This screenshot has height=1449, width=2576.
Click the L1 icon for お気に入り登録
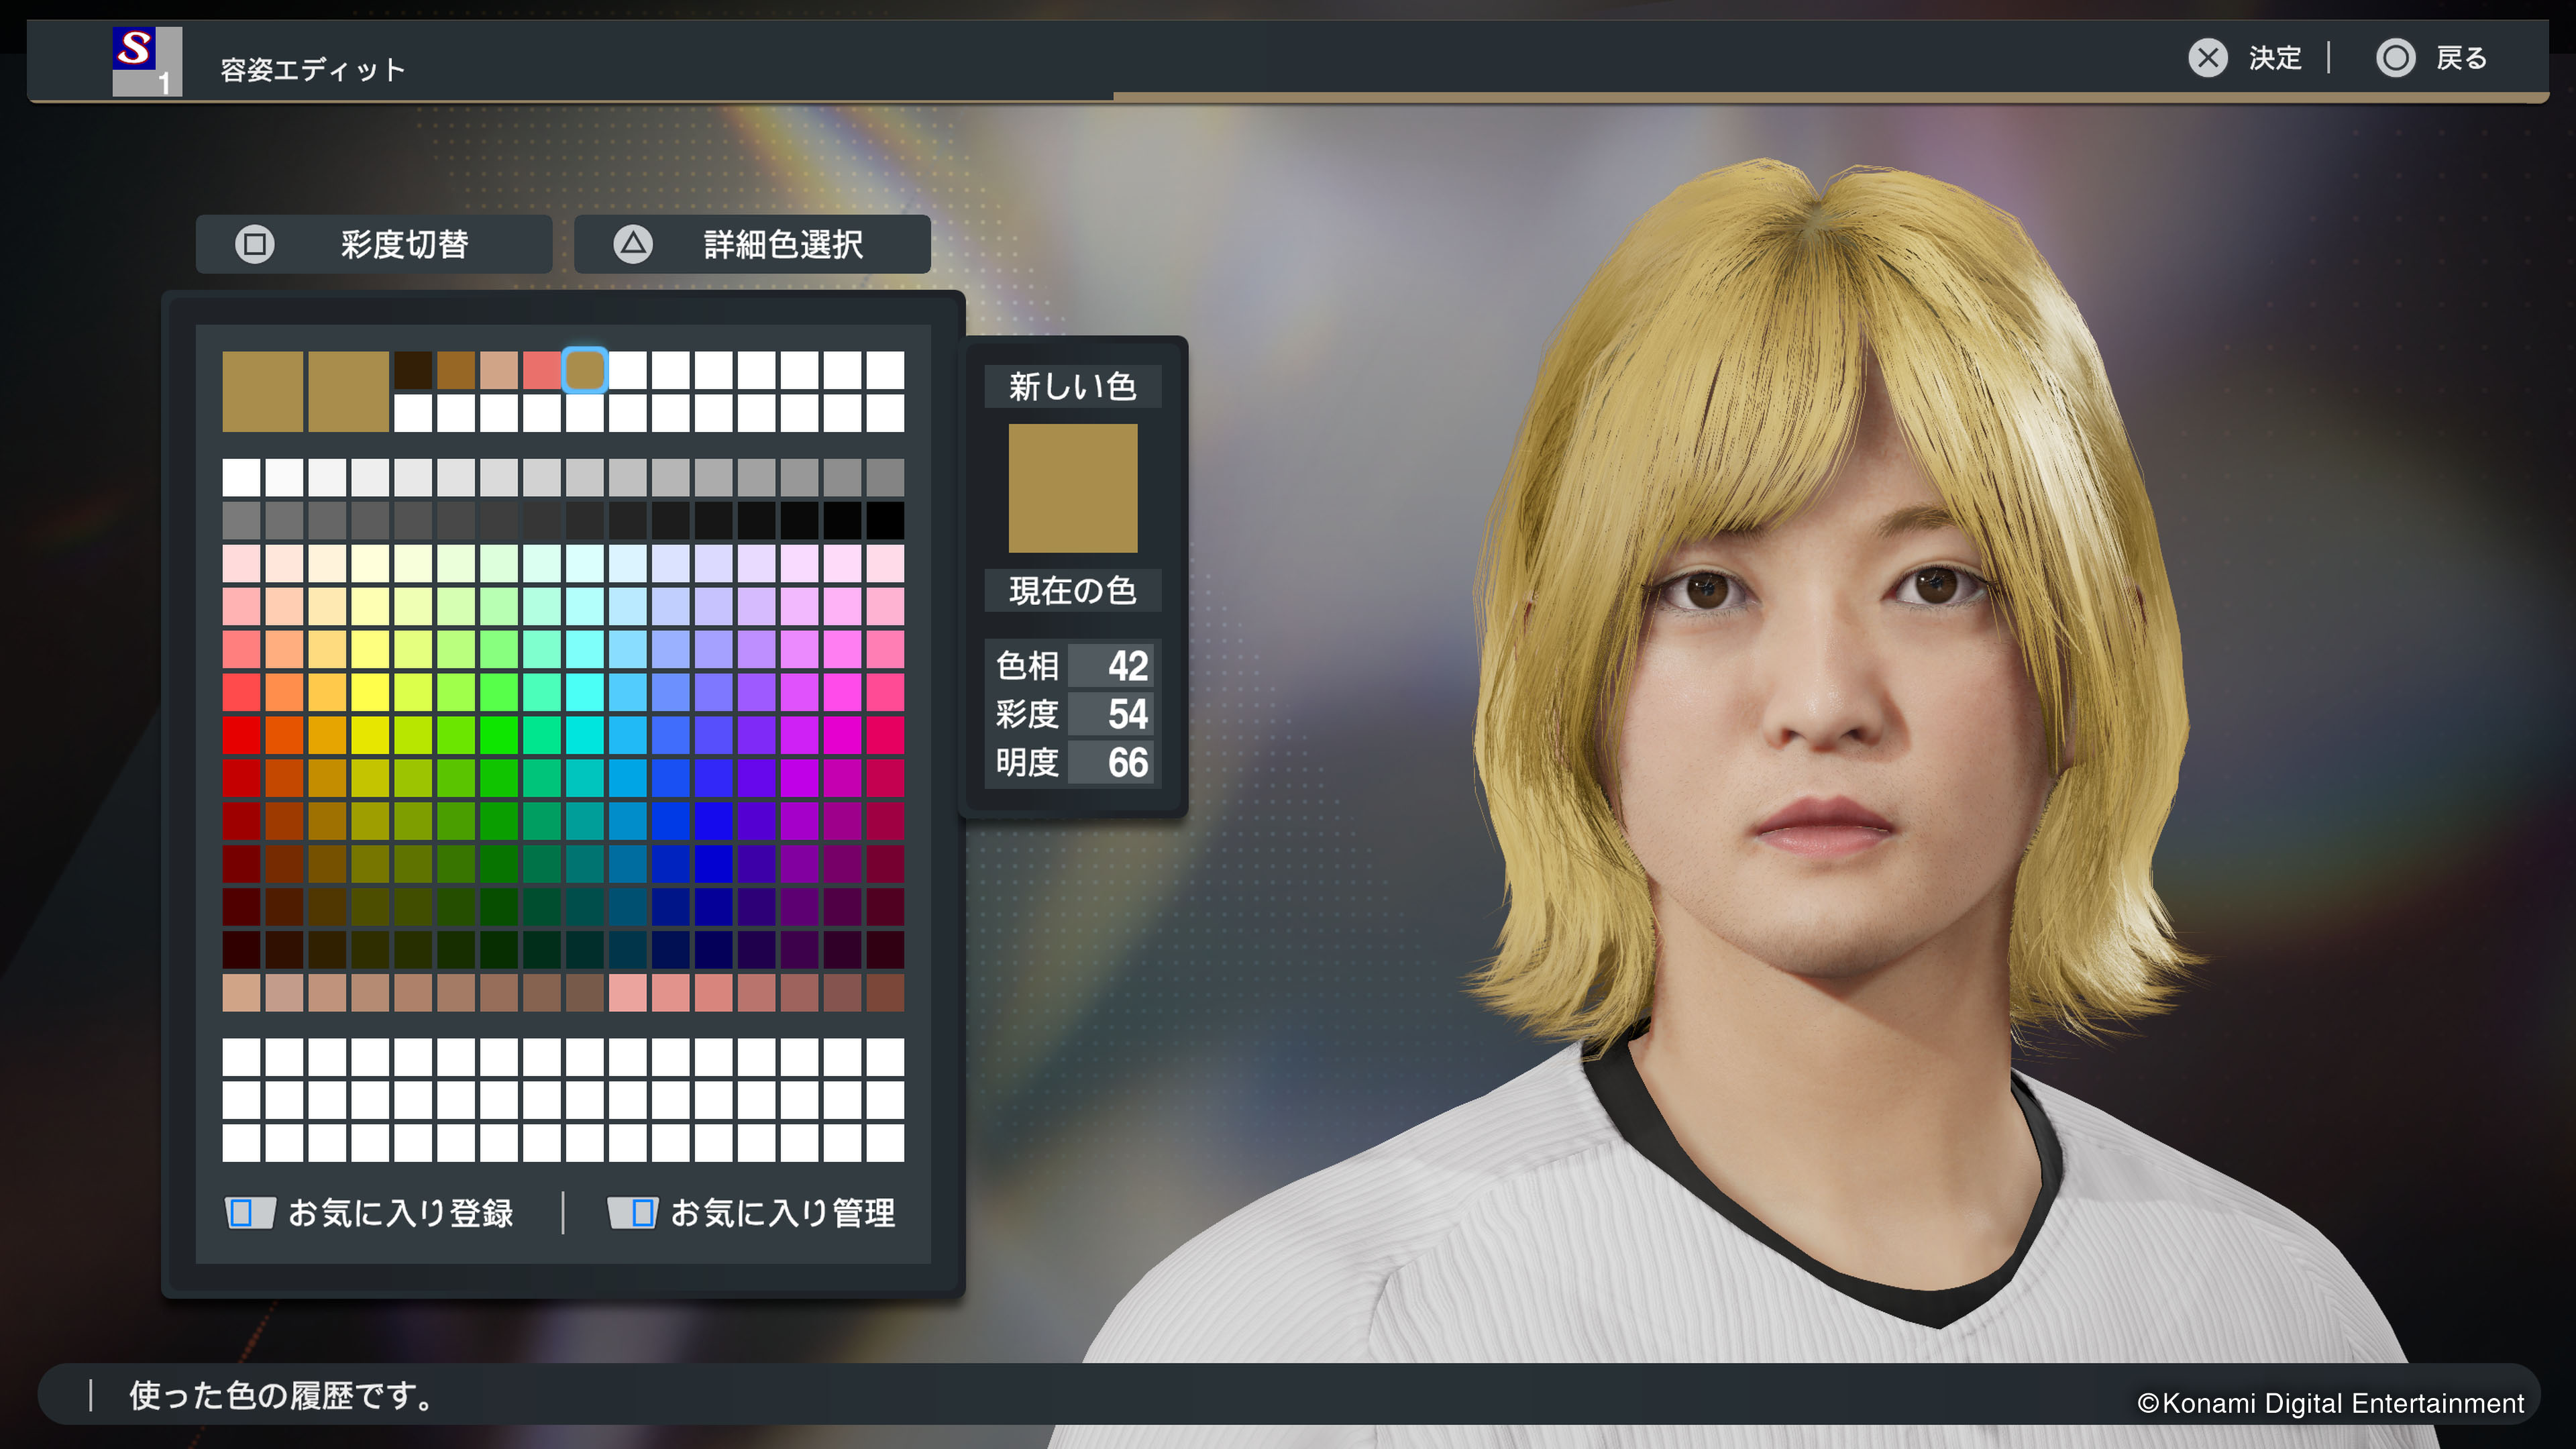pos(249,1213)
